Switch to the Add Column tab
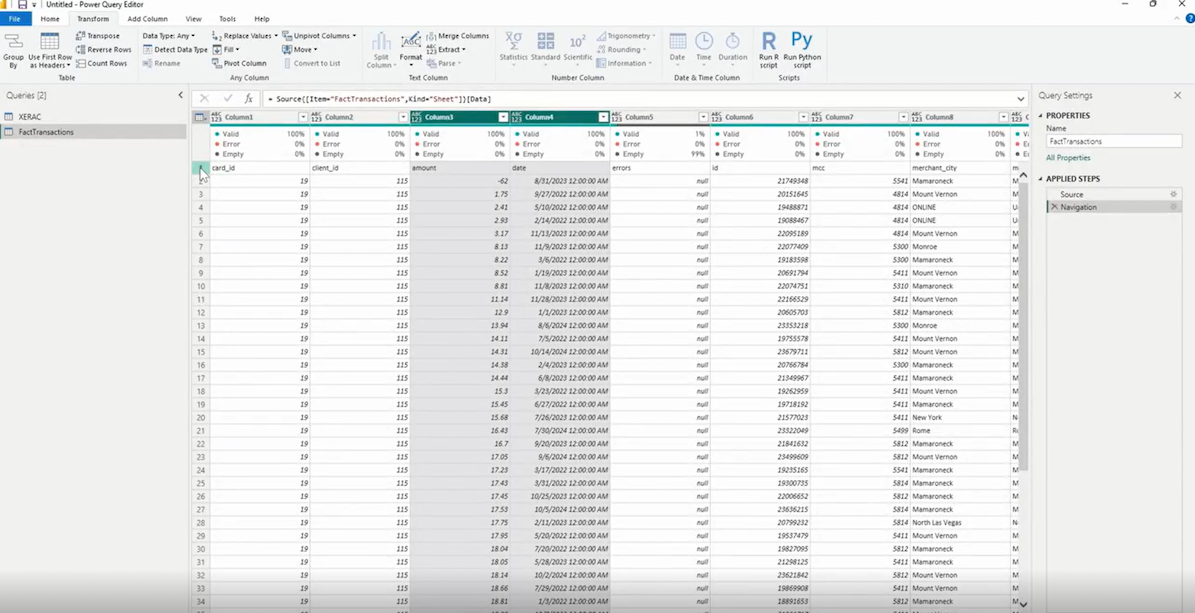The image size is (1195, 613). (x=147, y=19)
